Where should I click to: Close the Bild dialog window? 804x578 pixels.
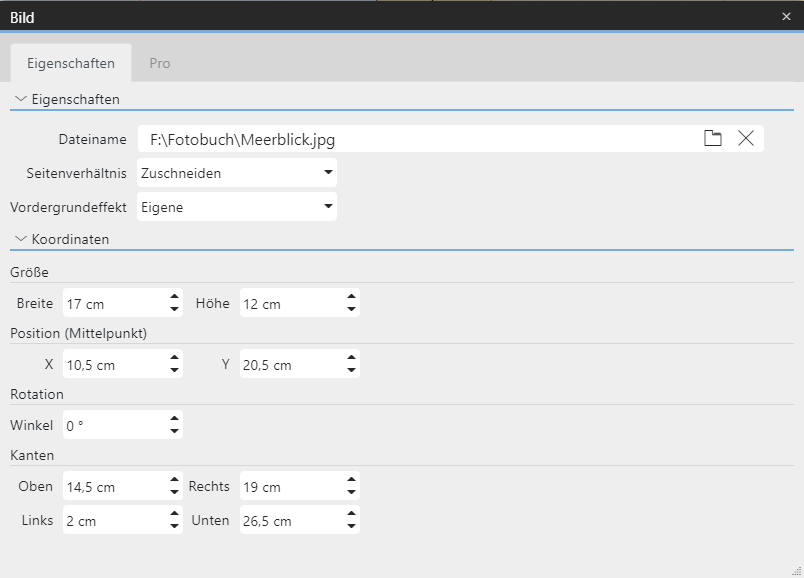786,17
